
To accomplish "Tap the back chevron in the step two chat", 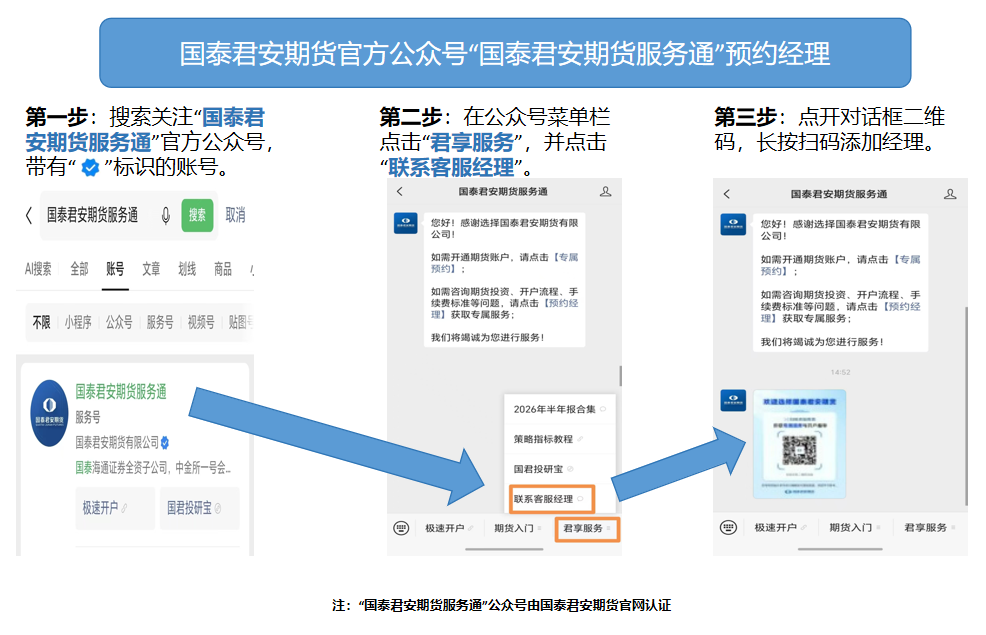I will click(399, 191).
